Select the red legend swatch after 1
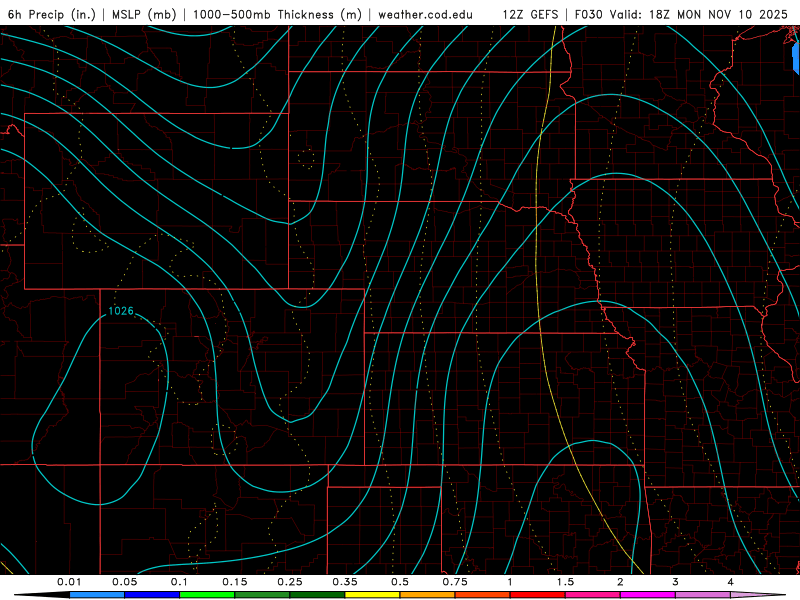This screenshot has width=800, height=600. [538, 595]
